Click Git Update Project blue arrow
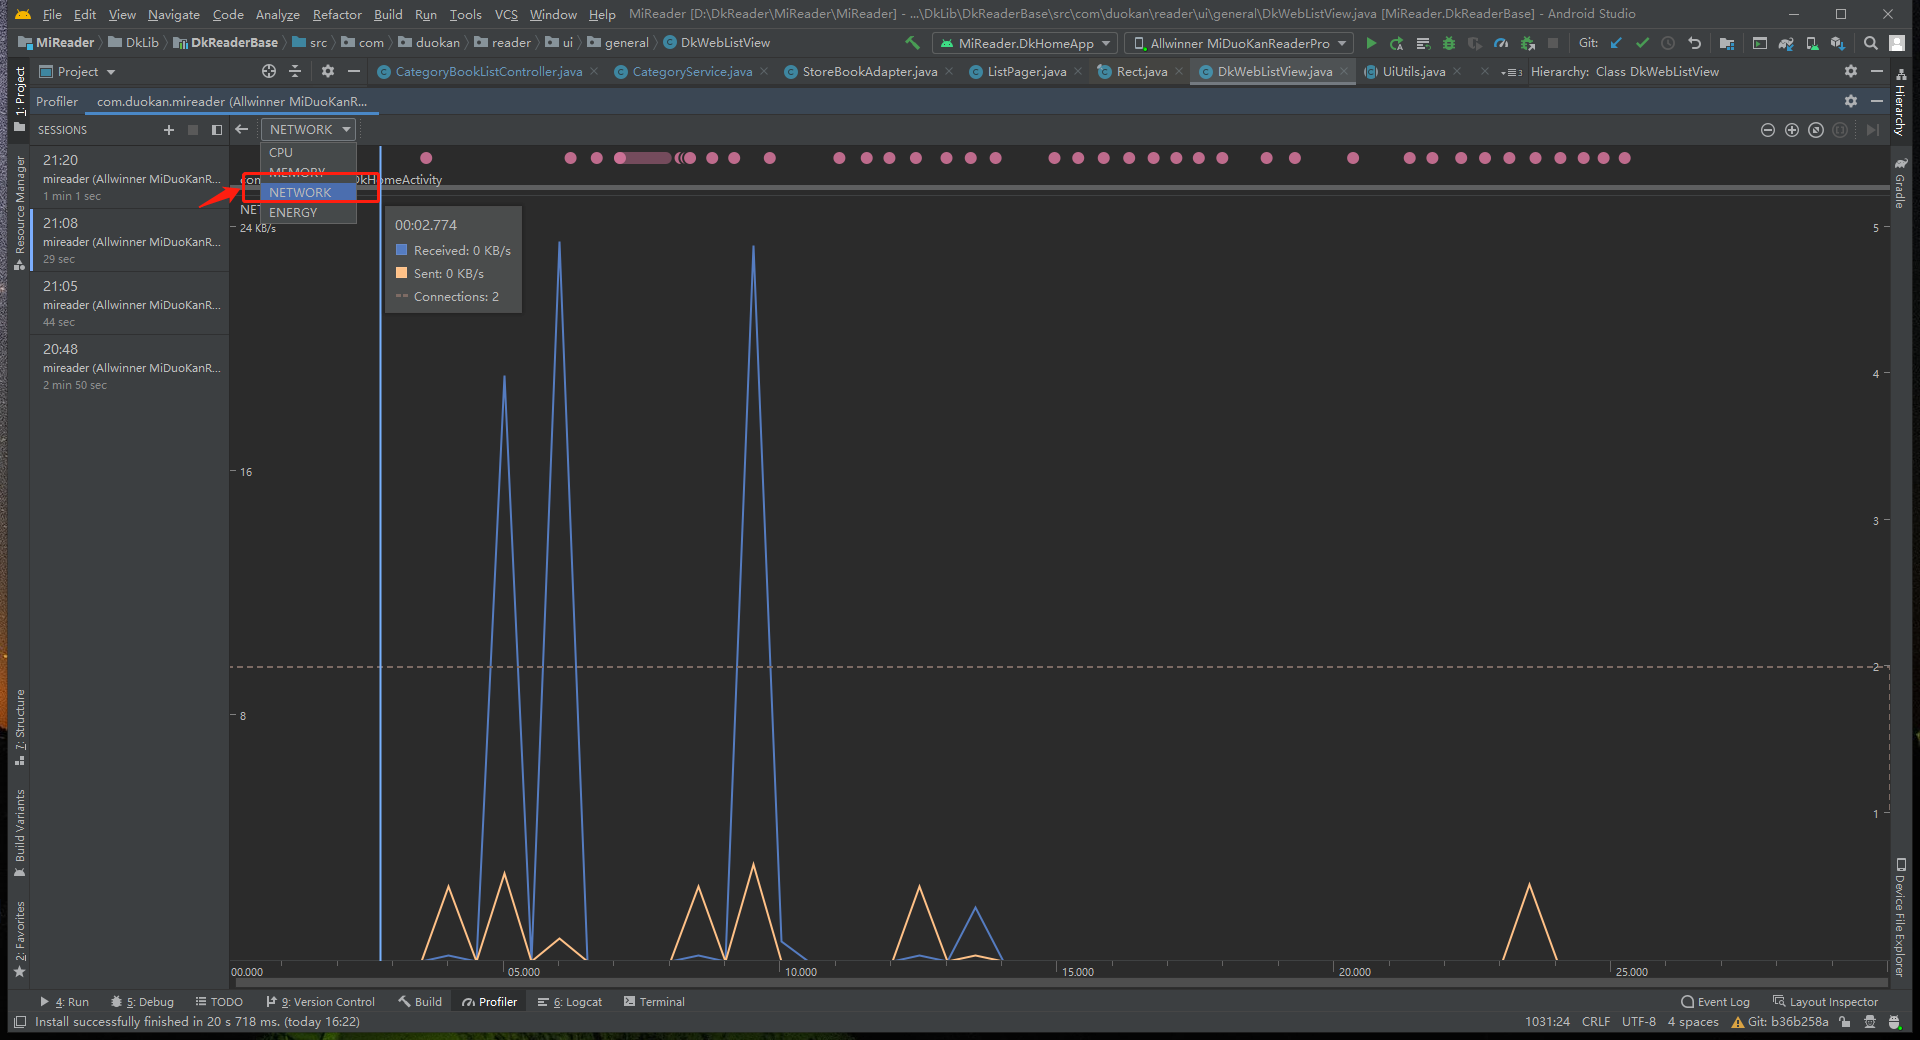 point(1616,43)
